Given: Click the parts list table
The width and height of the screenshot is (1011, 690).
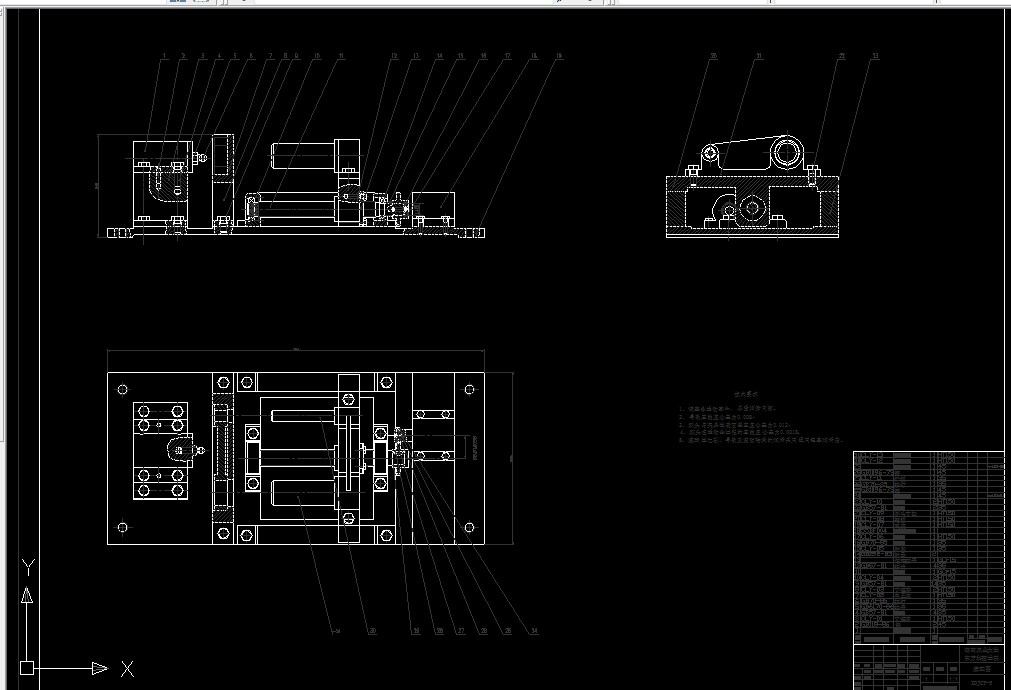Looking at the screenshot, I should point(929,547).
